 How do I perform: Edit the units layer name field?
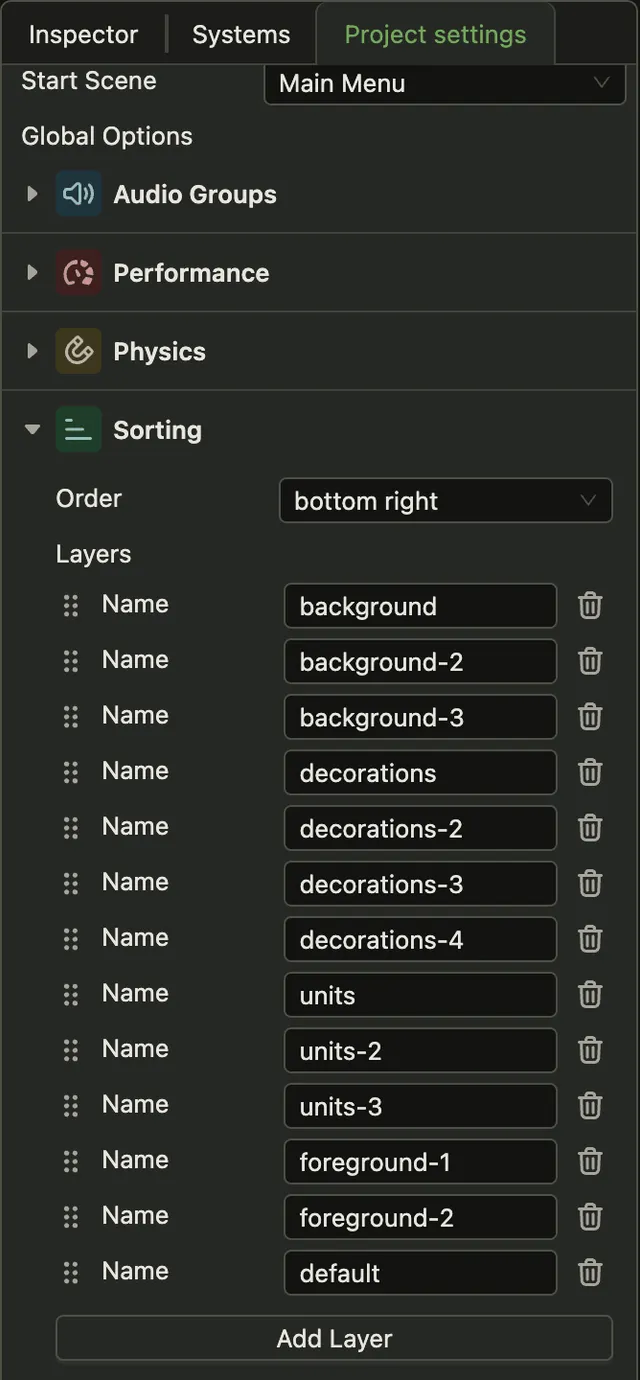pos(420,995)
